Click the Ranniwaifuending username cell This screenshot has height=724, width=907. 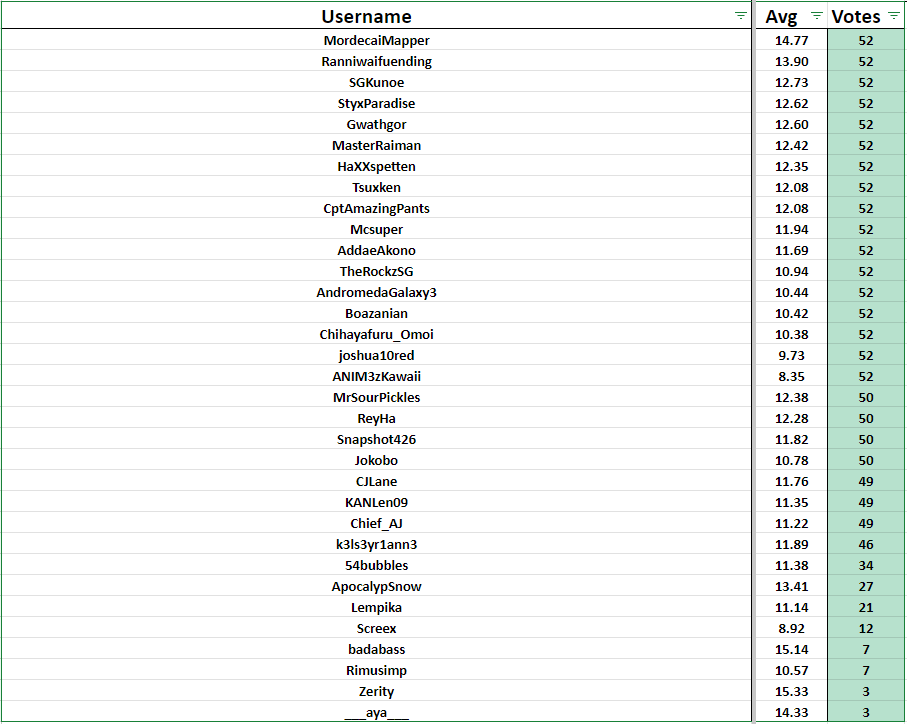[x=376, y=62]
